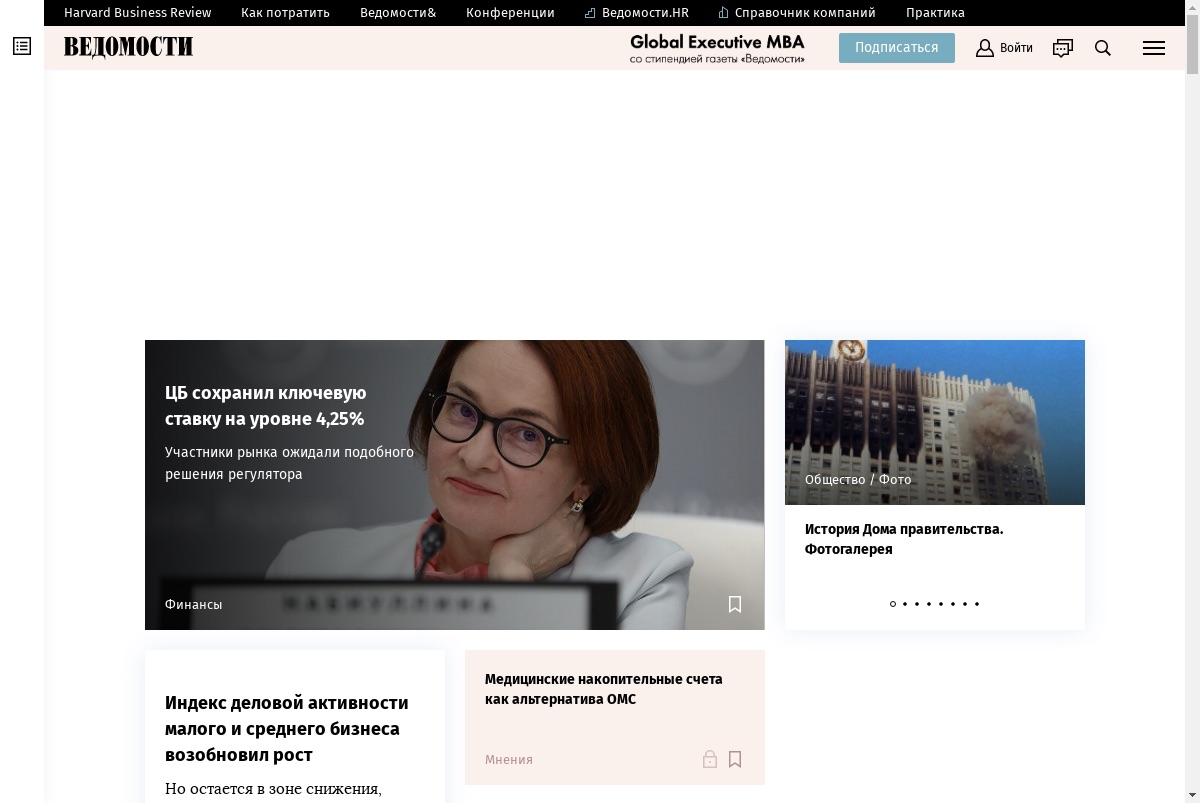Click the user profile icon next to Войти
This screenshot has height=803, width=1200.
point(985,48)
